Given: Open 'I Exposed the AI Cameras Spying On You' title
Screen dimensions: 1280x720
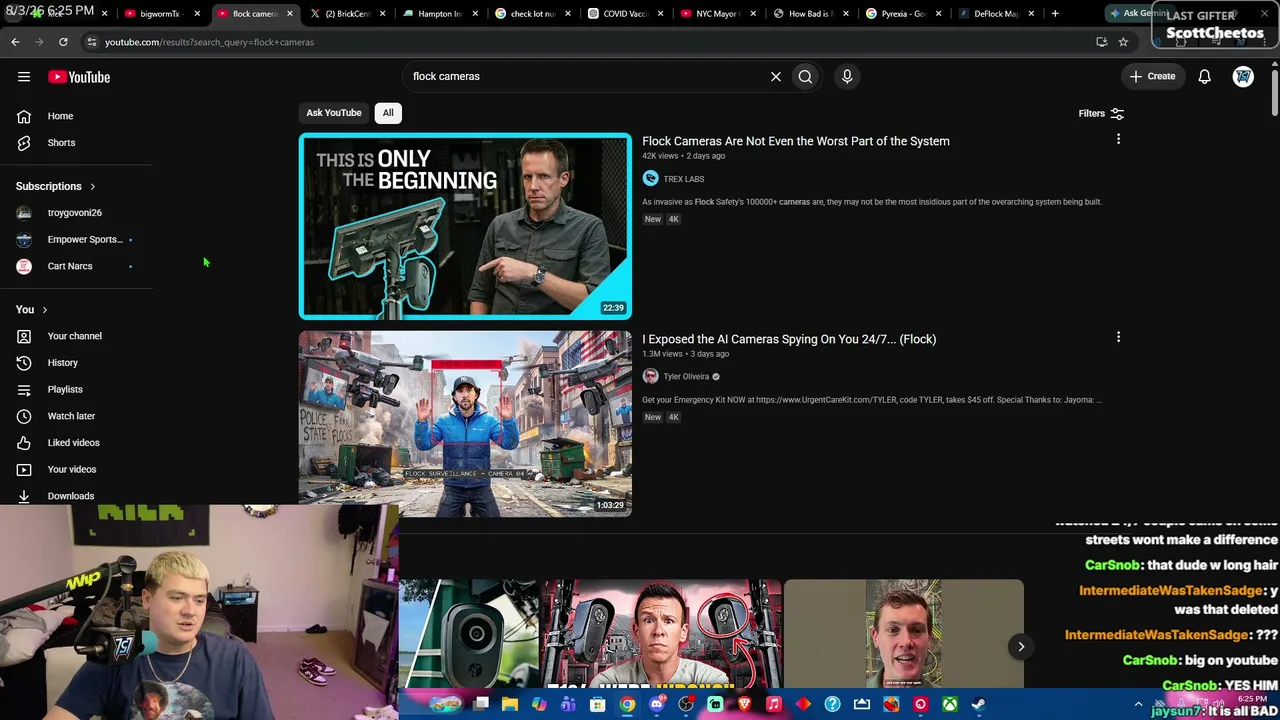Looking at the screenshot, I should click(789, 339).
